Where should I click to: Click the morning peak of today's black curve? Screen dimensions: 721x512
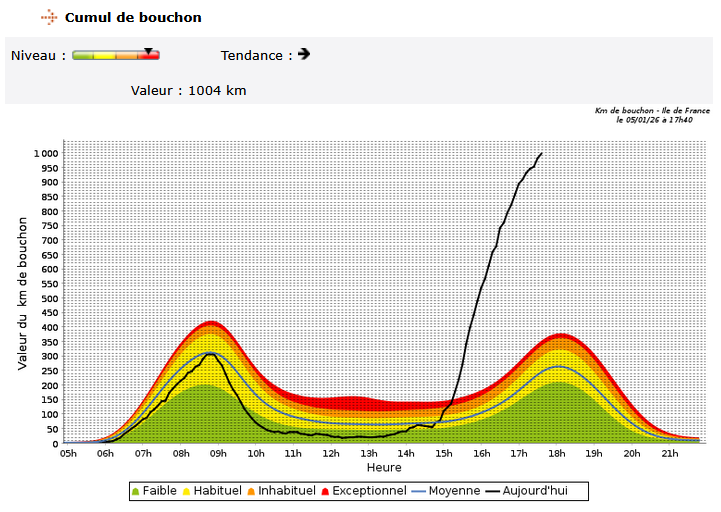[x=211, y=354]
